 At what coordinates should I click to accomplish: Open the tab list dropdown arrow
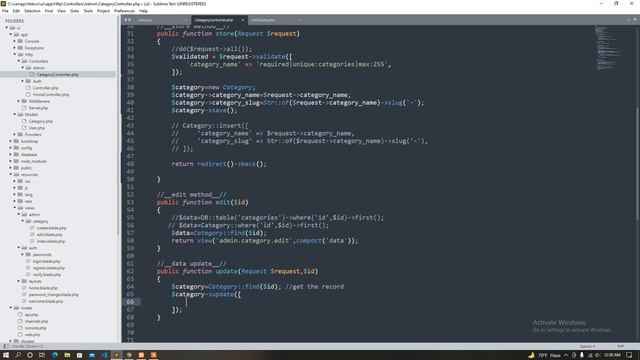635,20
